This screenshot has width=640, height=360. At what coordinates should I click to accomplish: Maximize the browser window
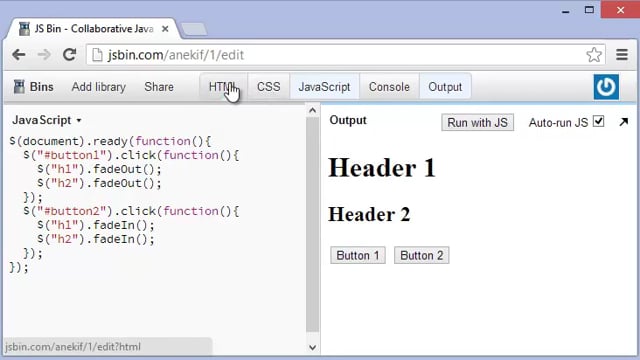(589, 10)
